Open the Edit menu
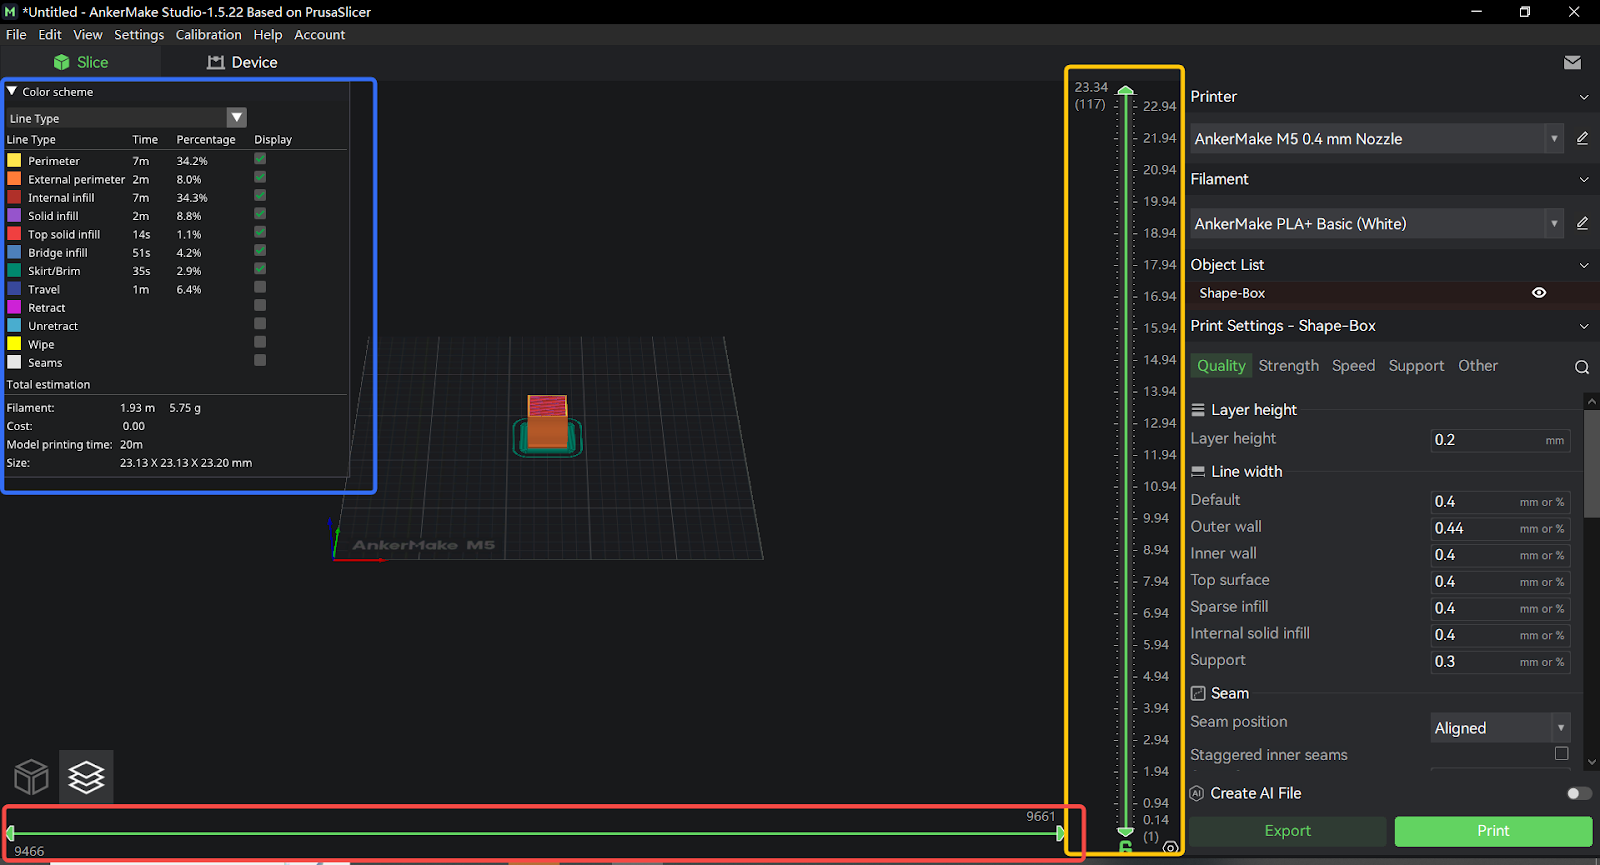Screen dimensions: 1600x865 coord(50,34)
